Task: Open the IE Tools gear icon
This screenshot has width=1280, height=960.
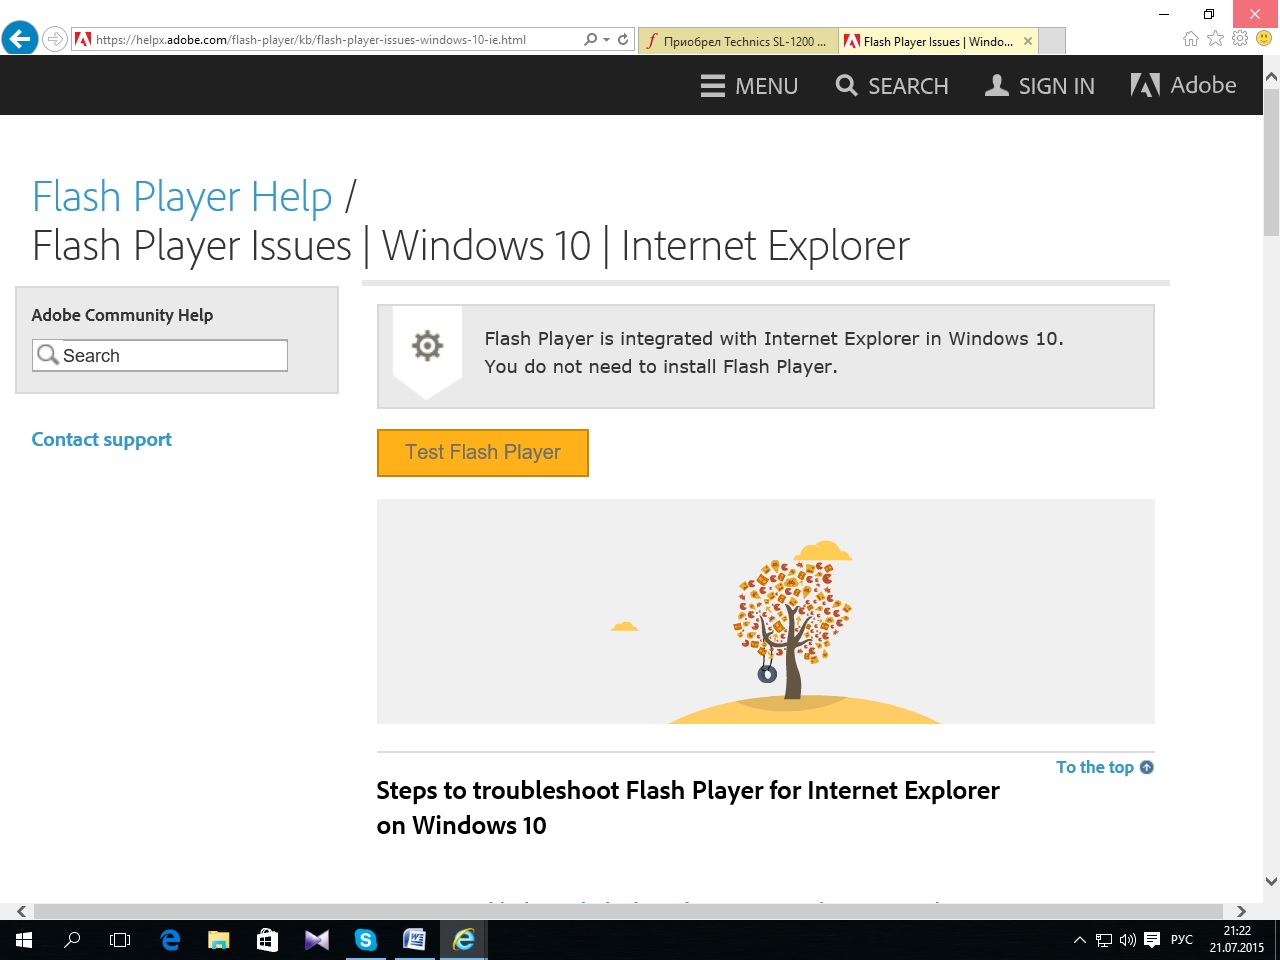Action: click(x=1240, y=39)
